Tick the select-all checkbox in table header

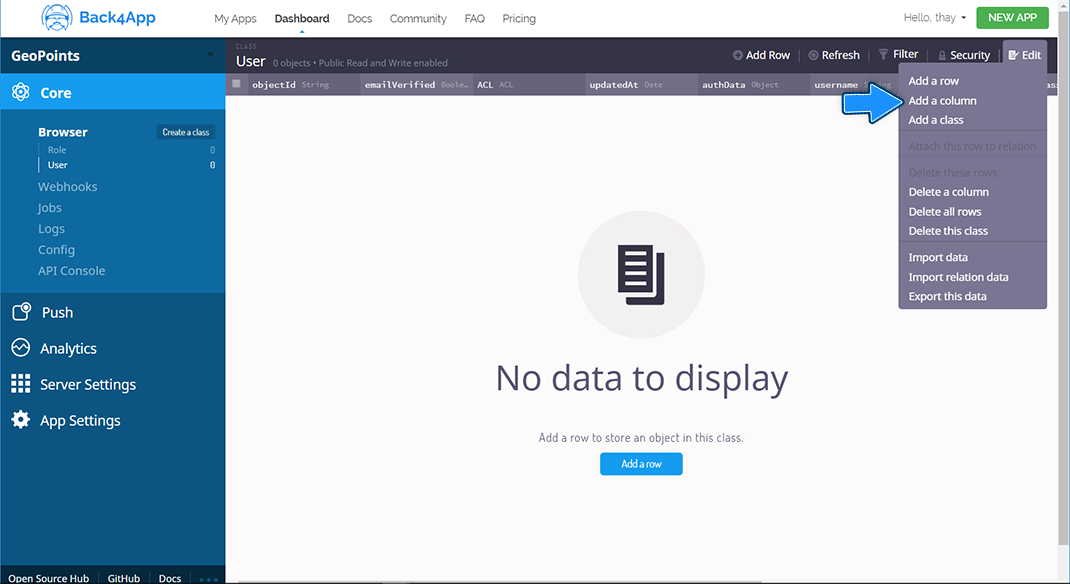[x=236, y=84]
